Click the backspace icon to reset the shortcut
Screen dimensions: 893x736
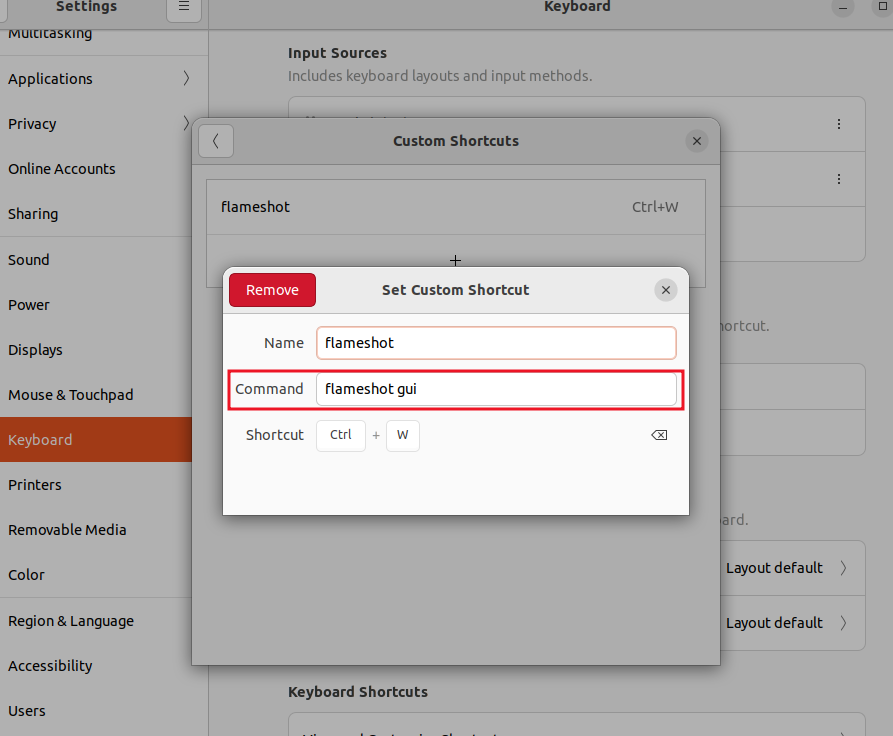(659, 435)
